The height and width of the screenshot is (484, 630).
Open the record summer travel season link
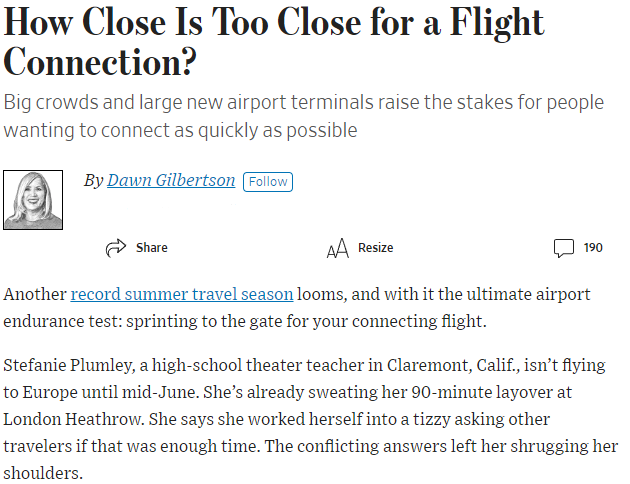pyautogui.click(x=182, y=295)
